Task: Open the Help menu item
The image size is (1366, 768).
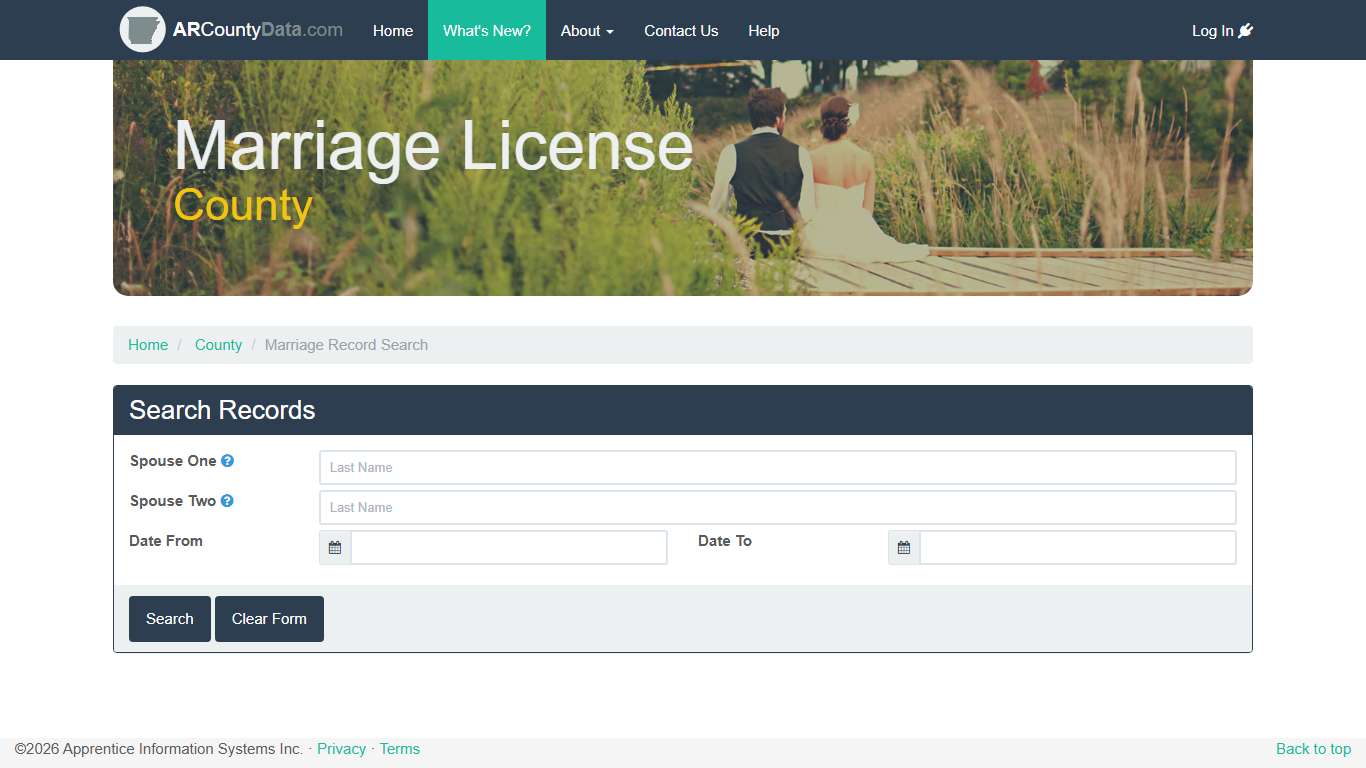Action: (x=763, y=30)
